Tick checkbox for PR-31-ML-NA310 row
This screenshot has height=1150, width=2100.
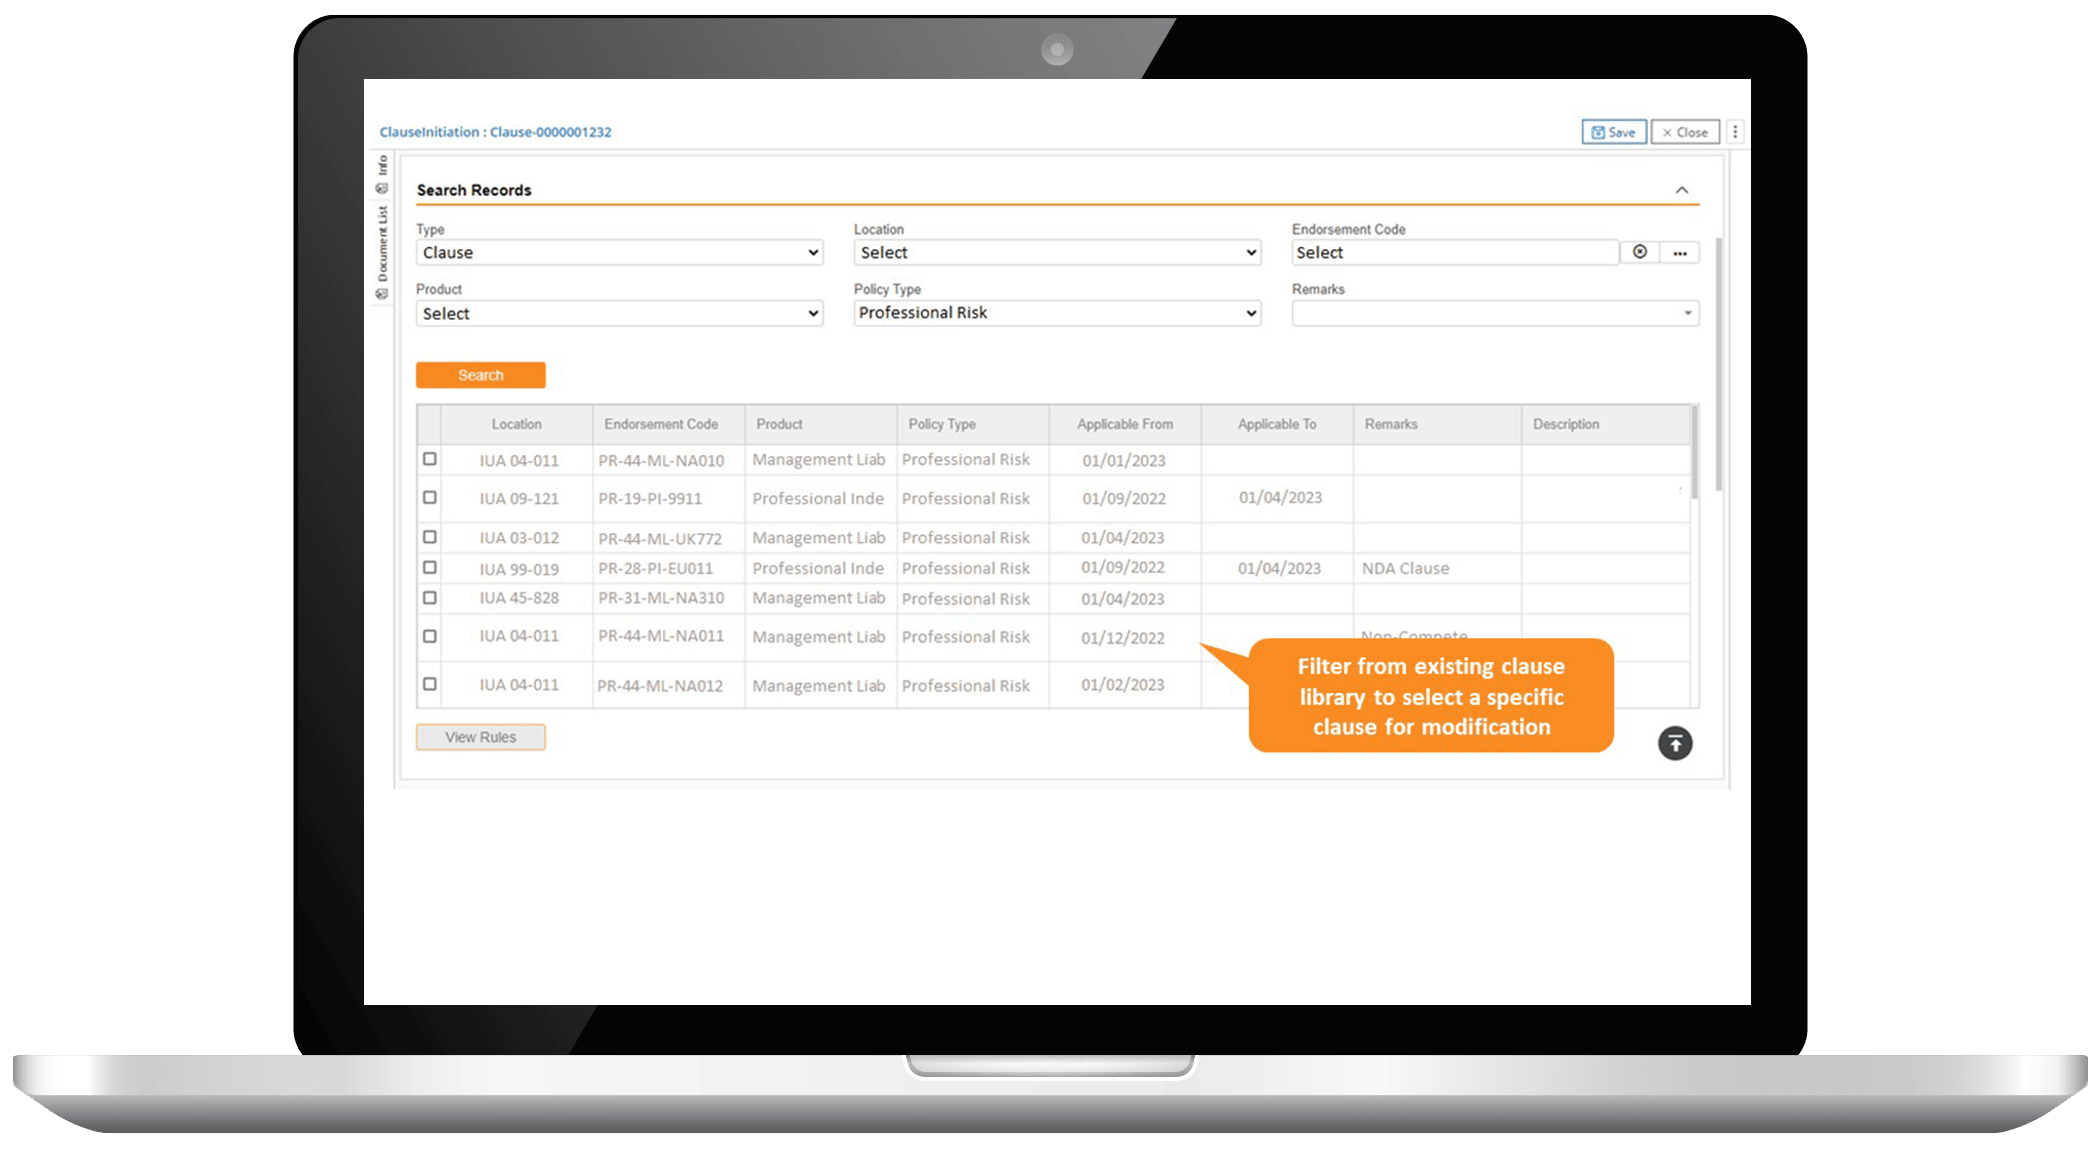coord(430,598)
